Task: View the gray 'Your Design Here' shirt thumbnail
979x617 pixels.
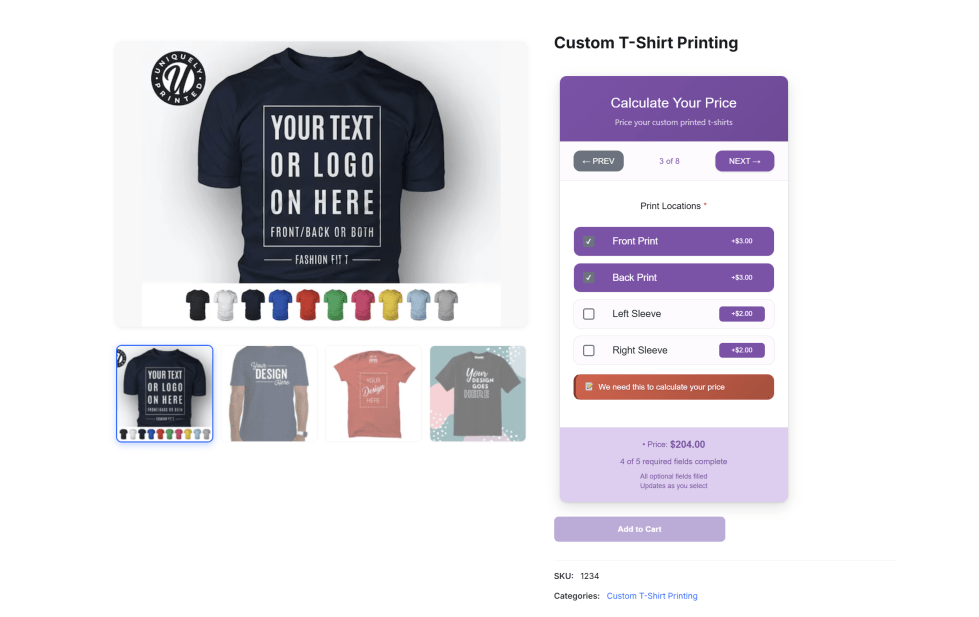Action: point(269,393)
